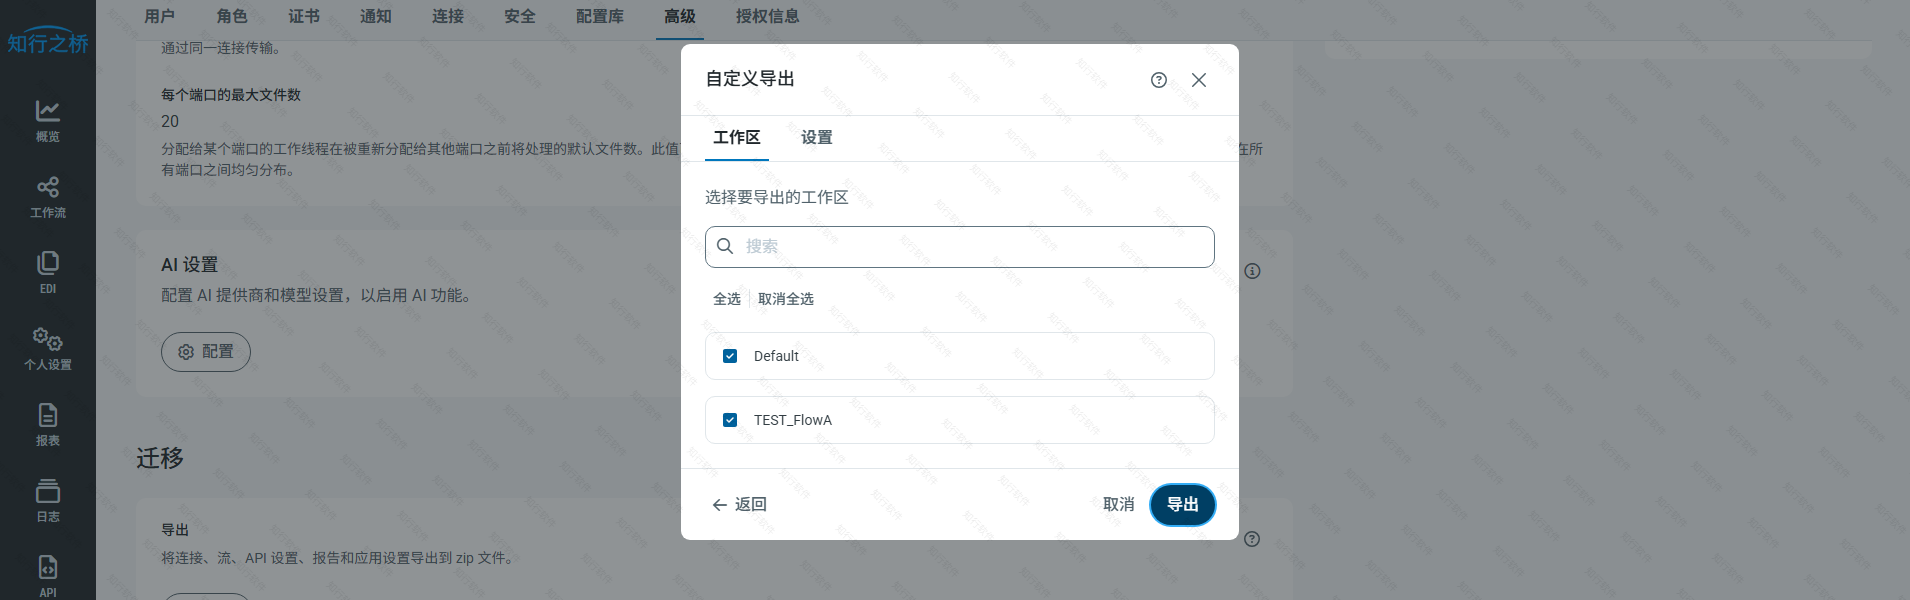The width and height of the screenshot is (1910, 600).
Task: Click 取消全选 to deselect all workspaces
Action: pos(784,298)
